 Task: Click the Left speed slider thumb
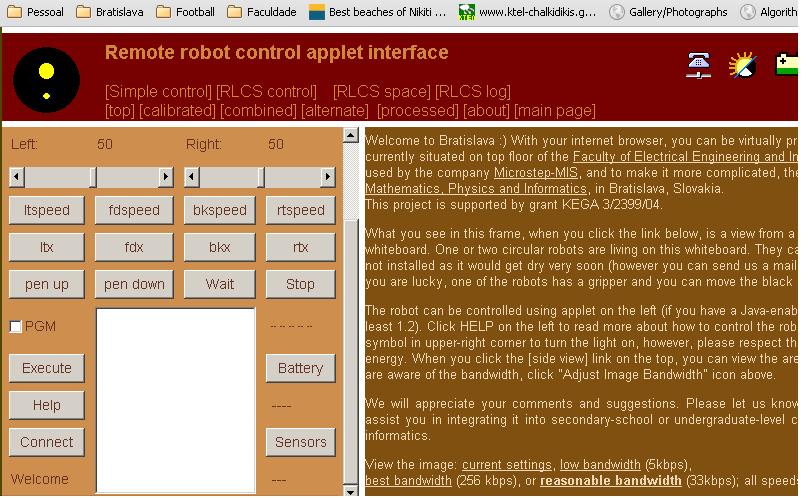(92, 177)
